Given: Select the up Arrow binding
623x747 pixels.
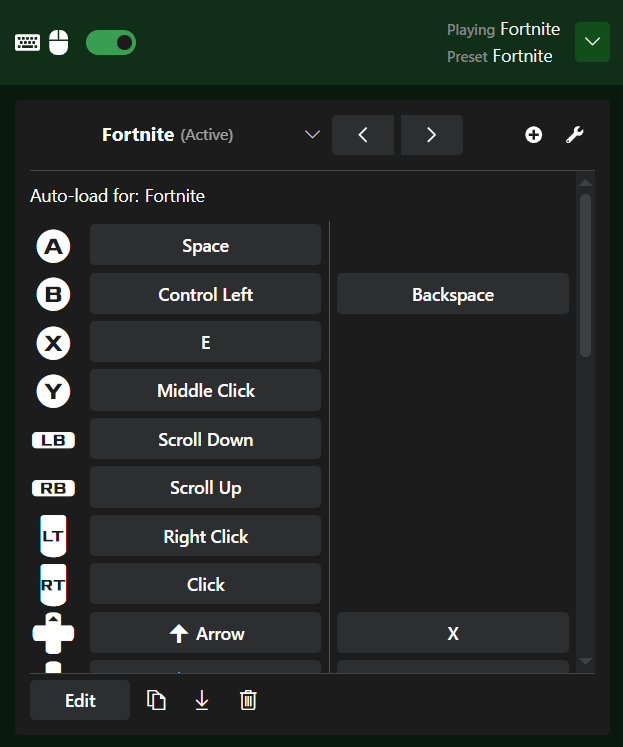Looking at the screenshot, I should [205, 633].
